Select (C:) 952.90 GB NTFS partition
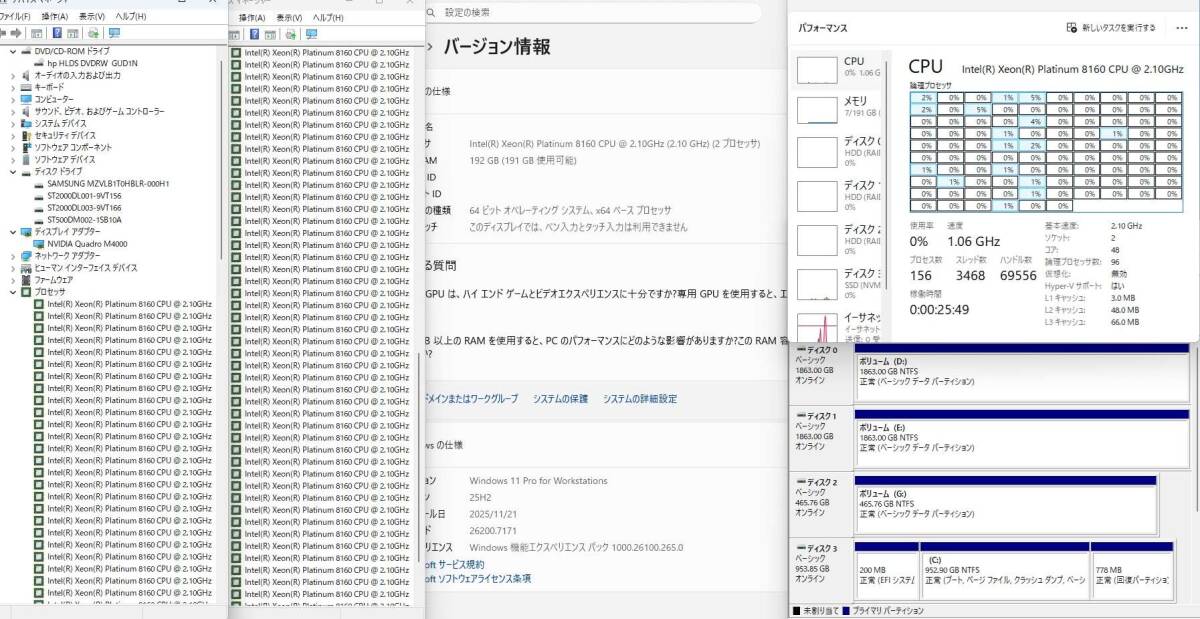 point(1005,572)
